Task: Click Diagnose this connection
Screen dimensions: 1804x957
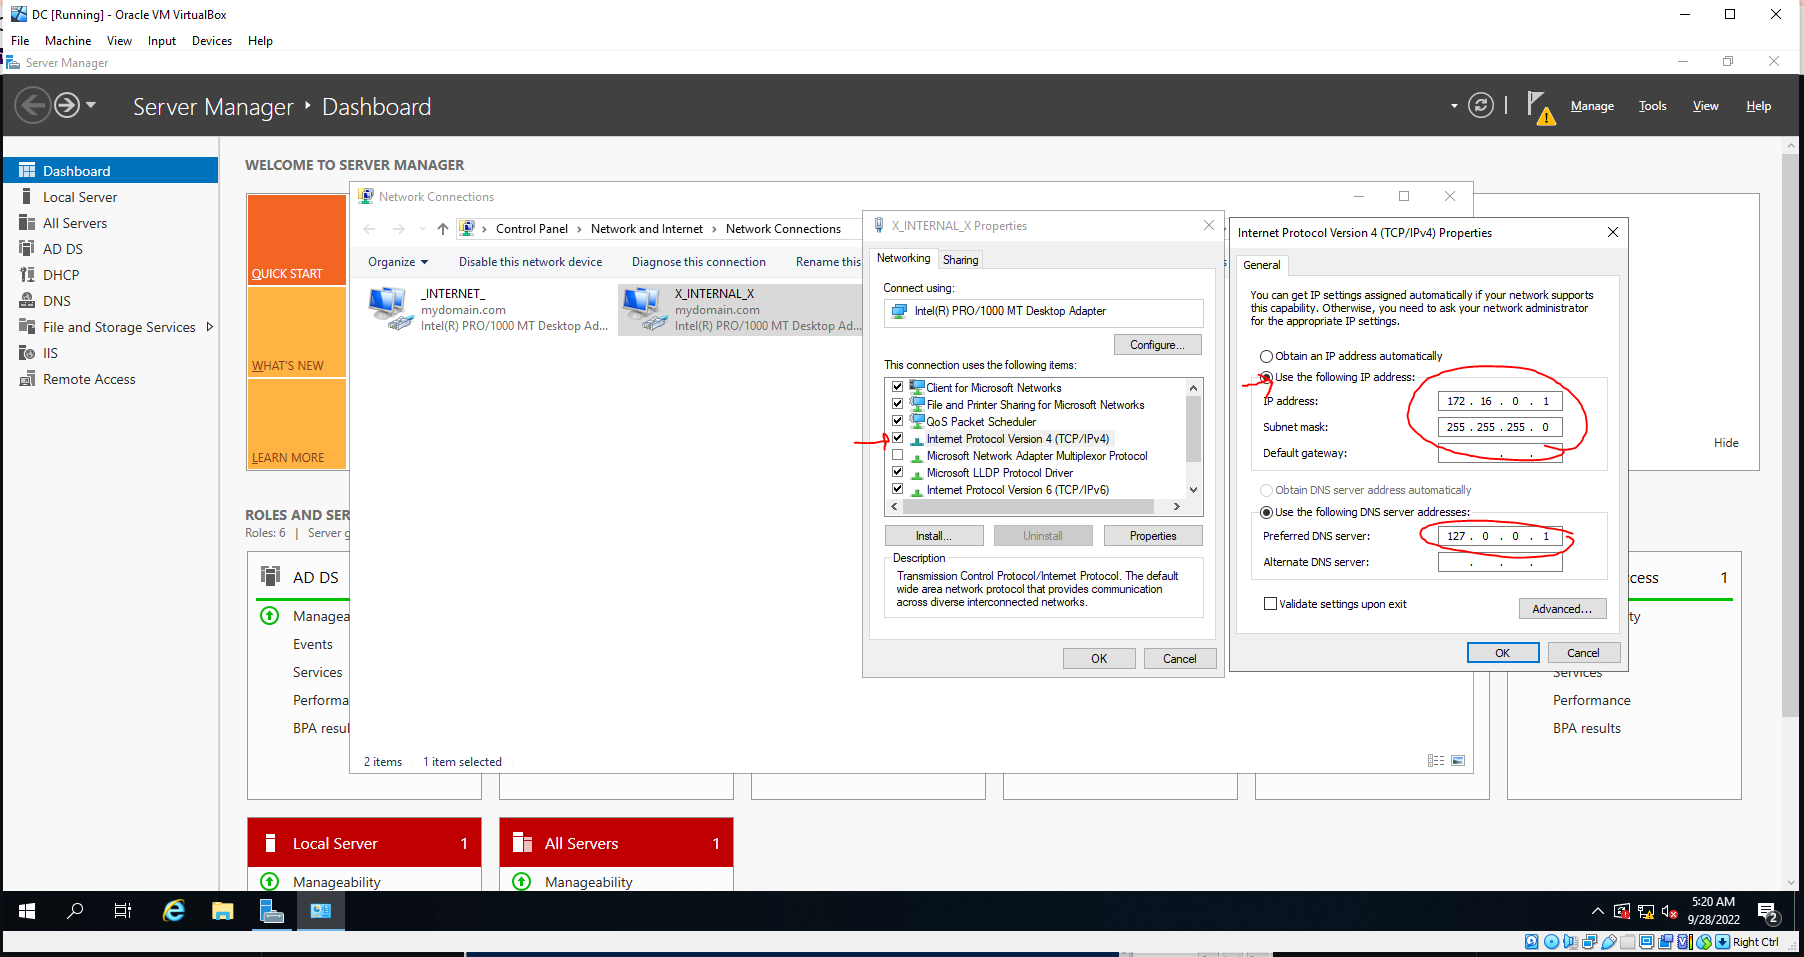Action: pyautogui.click(x=699, y=262)
